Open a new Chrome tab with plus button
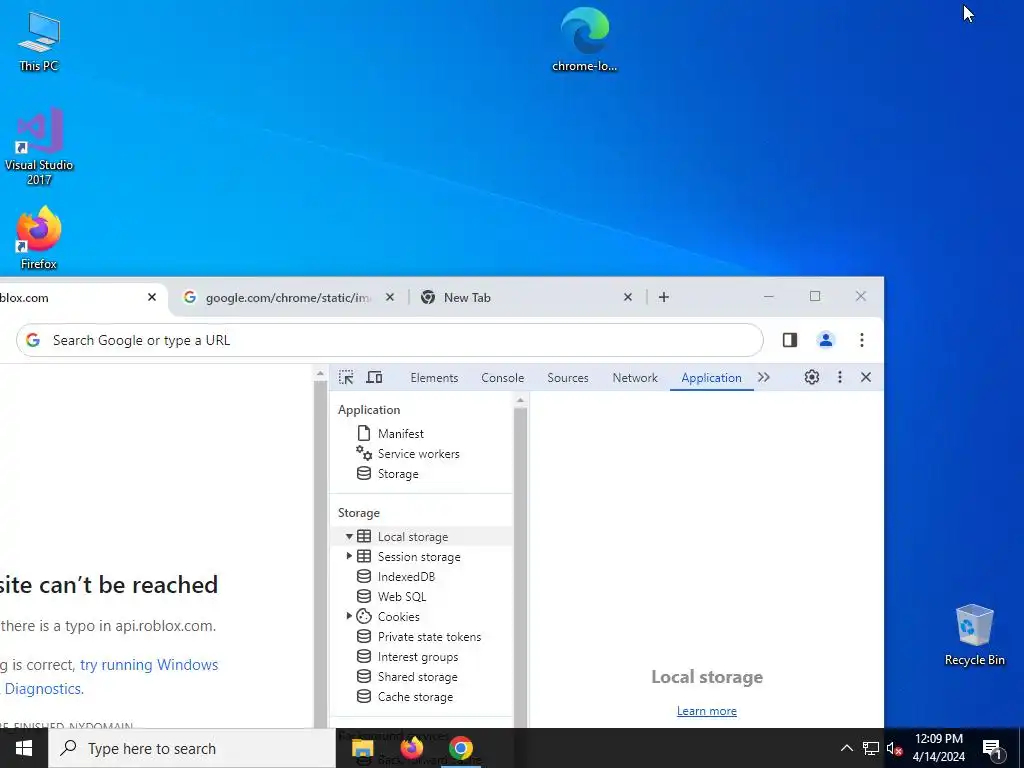Image resolution: width=1024 pixels, height=768 pixels. 664,297
